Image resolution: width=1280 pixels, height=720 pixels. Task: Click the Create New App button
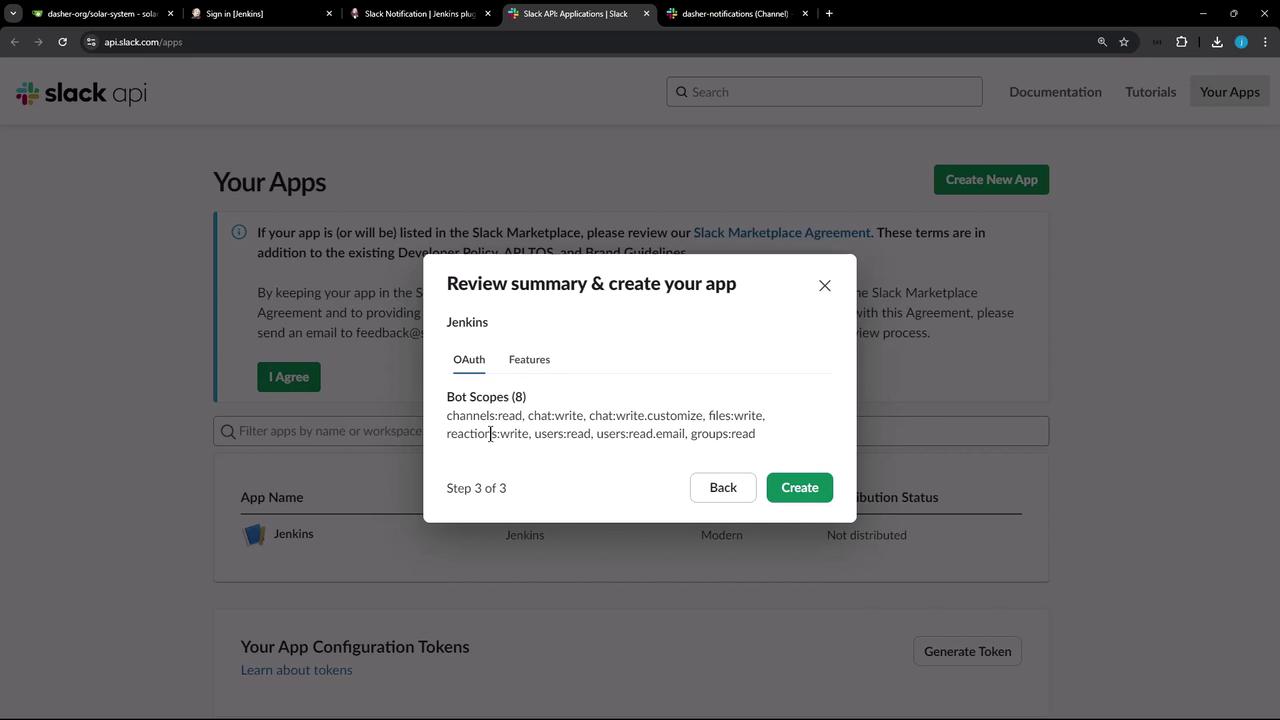coord(991,180)
